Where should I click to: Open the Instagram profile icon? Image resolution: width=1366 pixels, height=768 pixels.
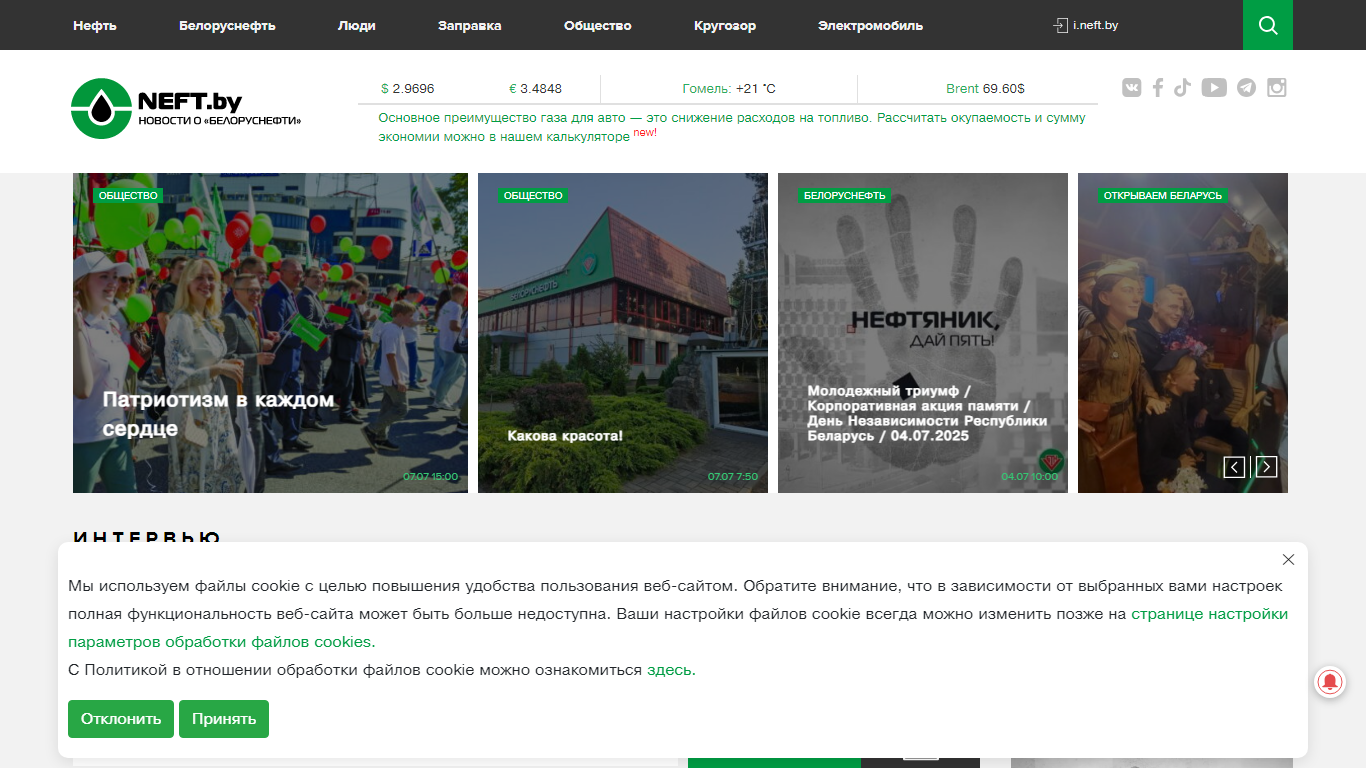click(1277, 88)
